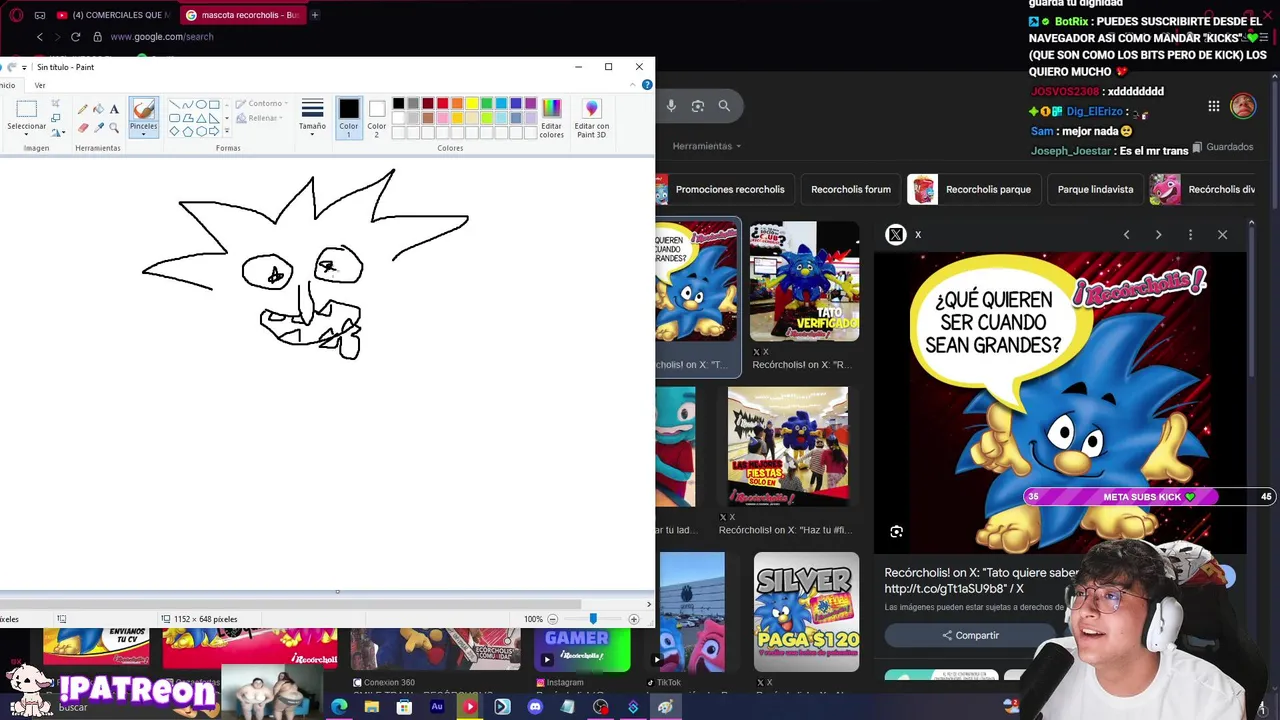Image resolution: width=1280 pixels, height=720 pixels.
Task: Select the Pencil tool in Paint
Action: (x=83, y=109)
